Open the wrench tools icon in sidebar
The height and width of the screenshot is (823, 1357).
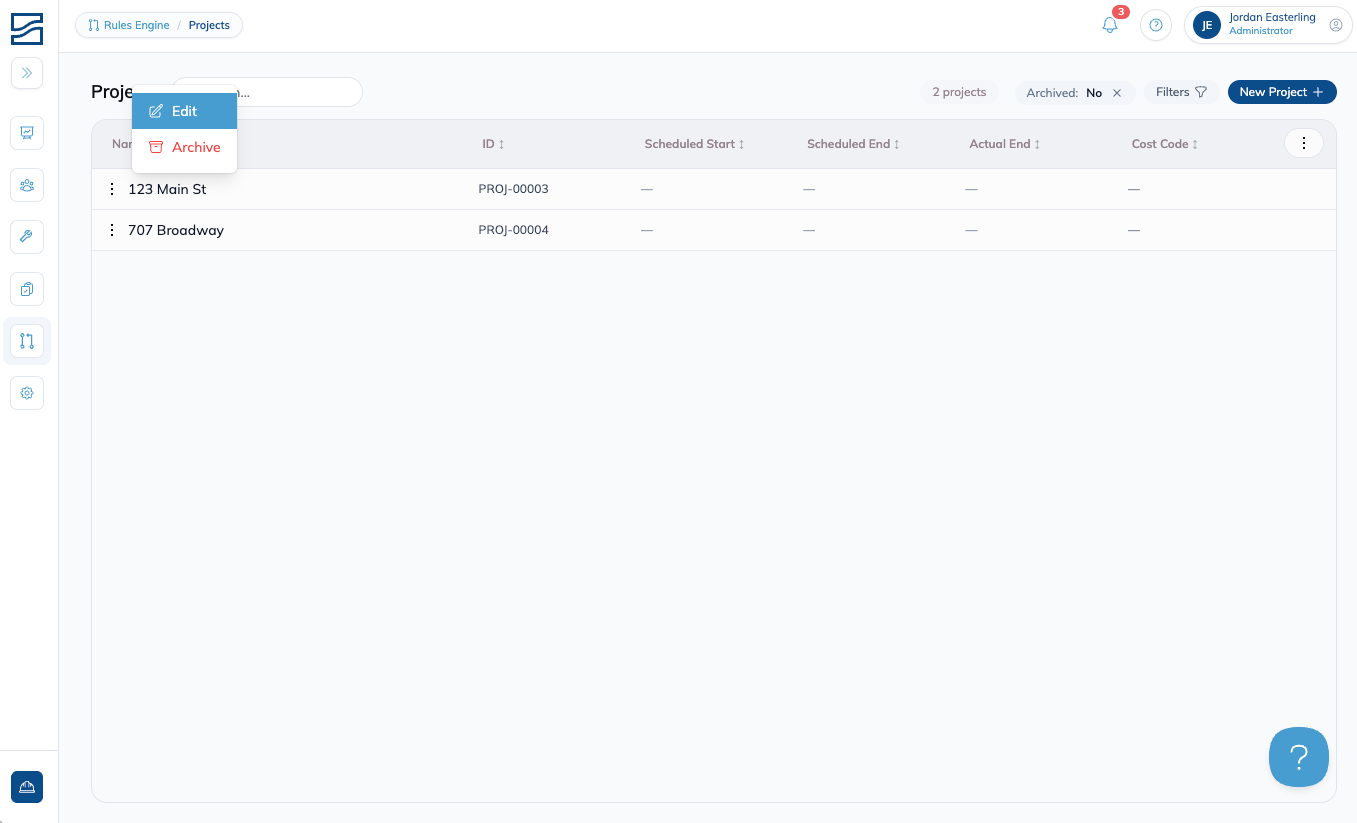[x=27, y=237]
